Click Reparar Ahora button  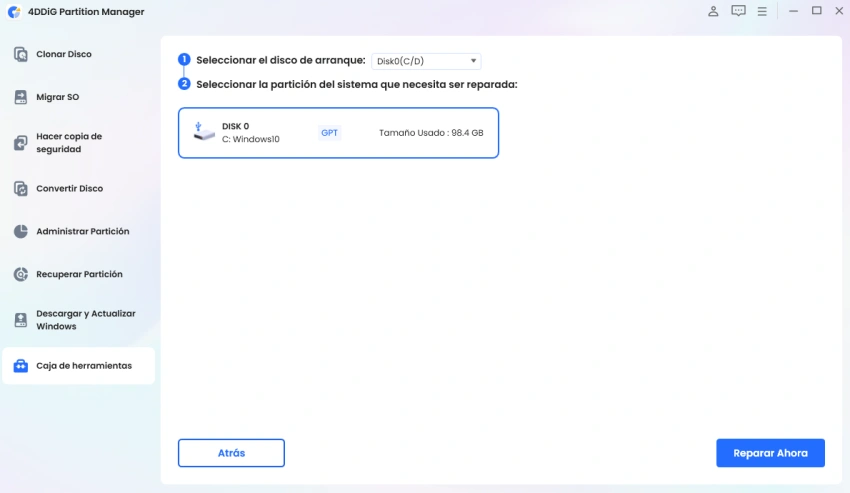770,453
